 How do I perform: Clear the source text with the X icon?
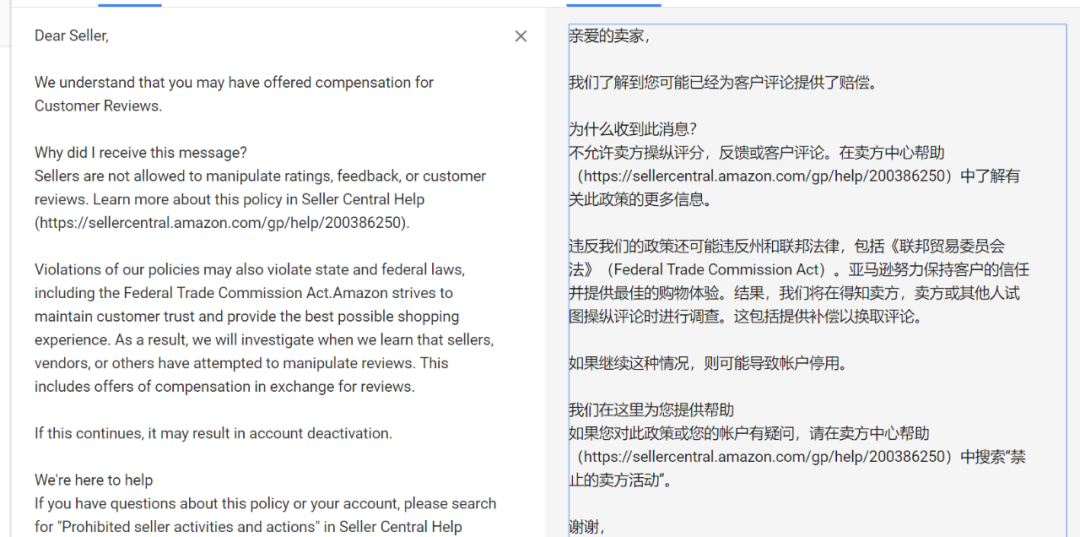pos(521,36)
